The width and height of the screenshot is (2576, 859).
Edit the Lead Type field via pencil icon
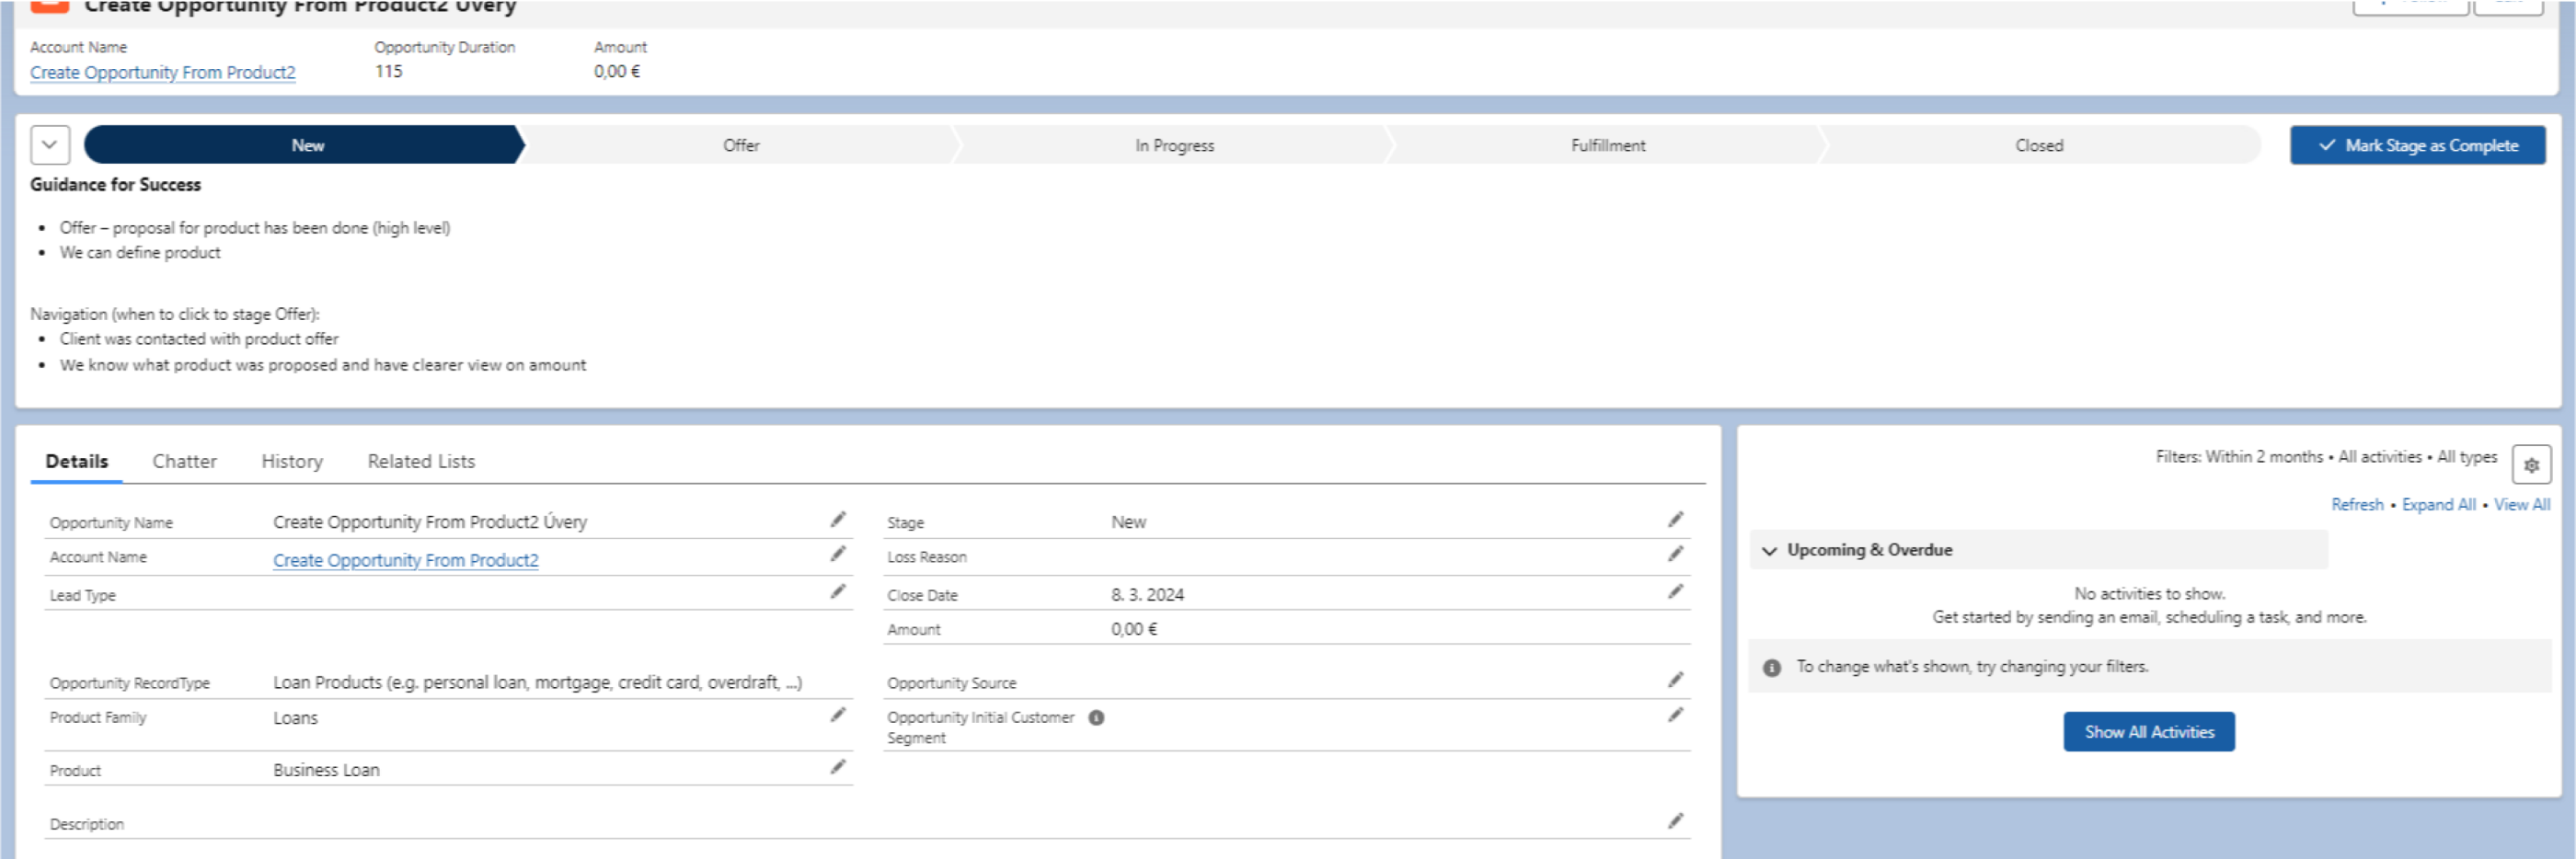pos(838,592)
